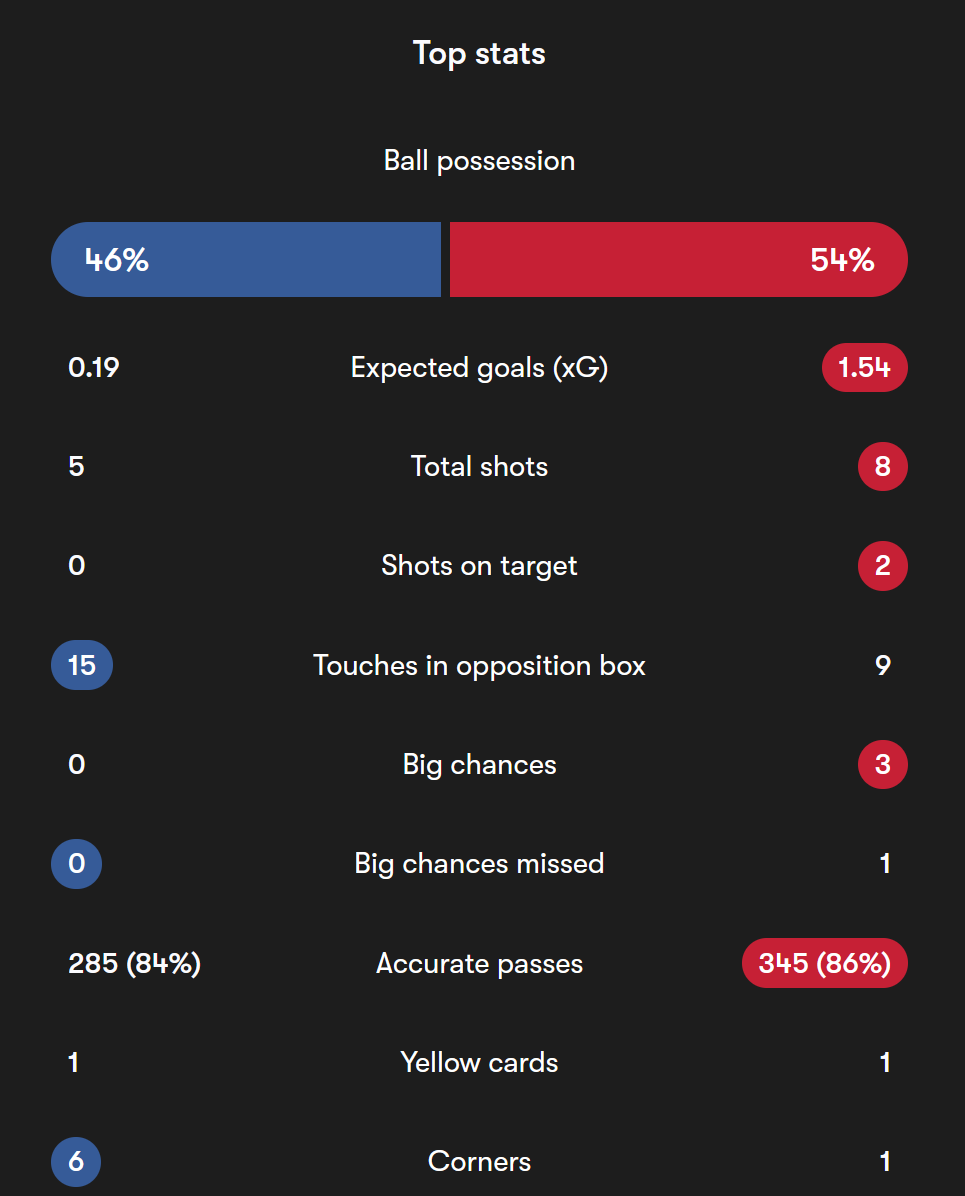The image size is (965, 1196).
Task: Click the blue 15 touches badge
Action: [82, 665]
